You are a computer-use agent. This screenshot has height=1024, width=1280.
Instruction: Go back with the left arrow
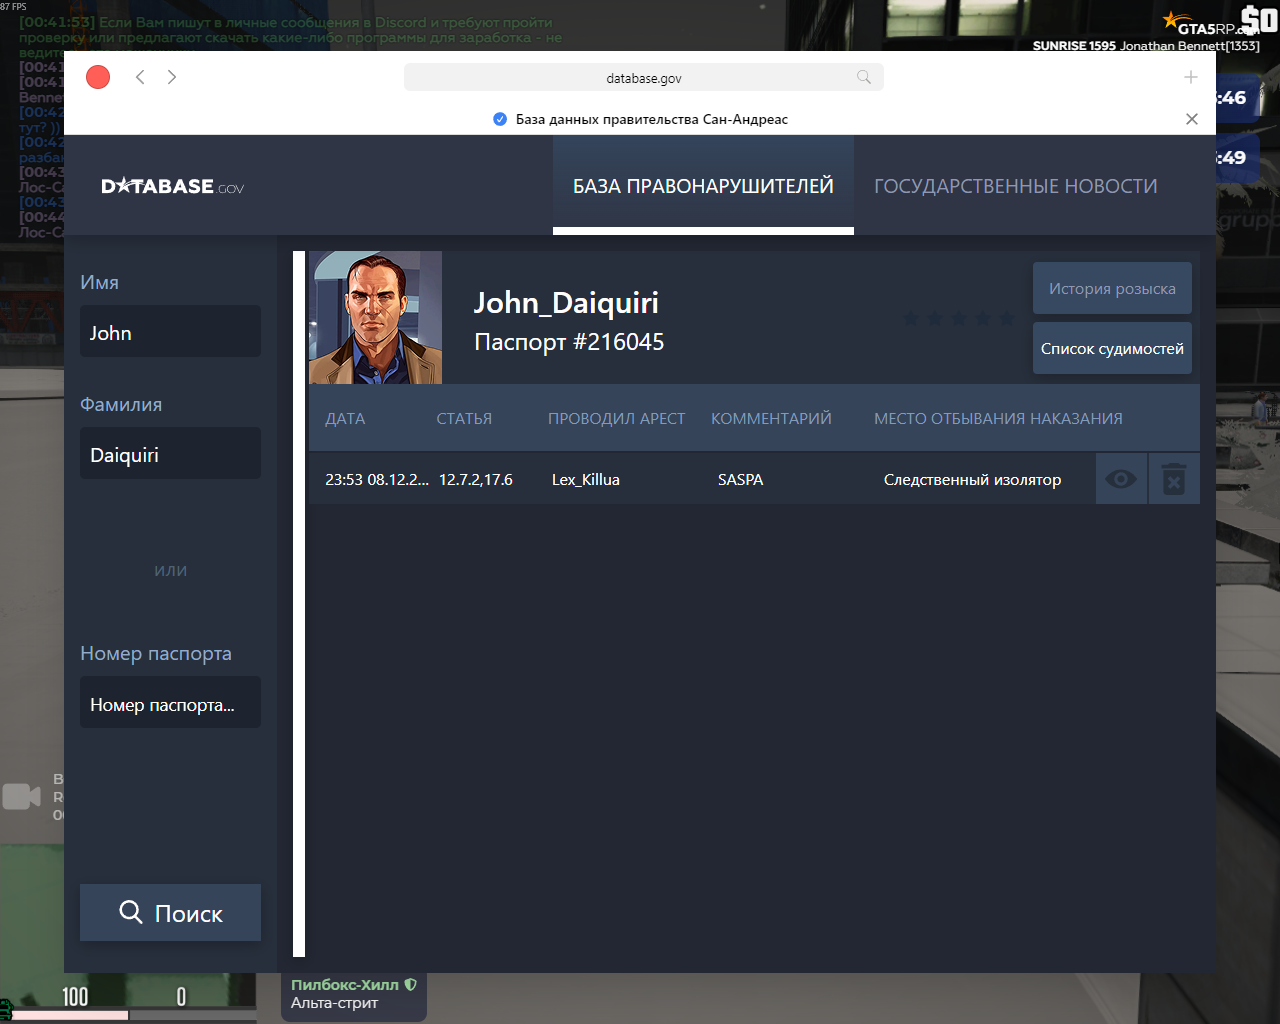coord(140,77)
